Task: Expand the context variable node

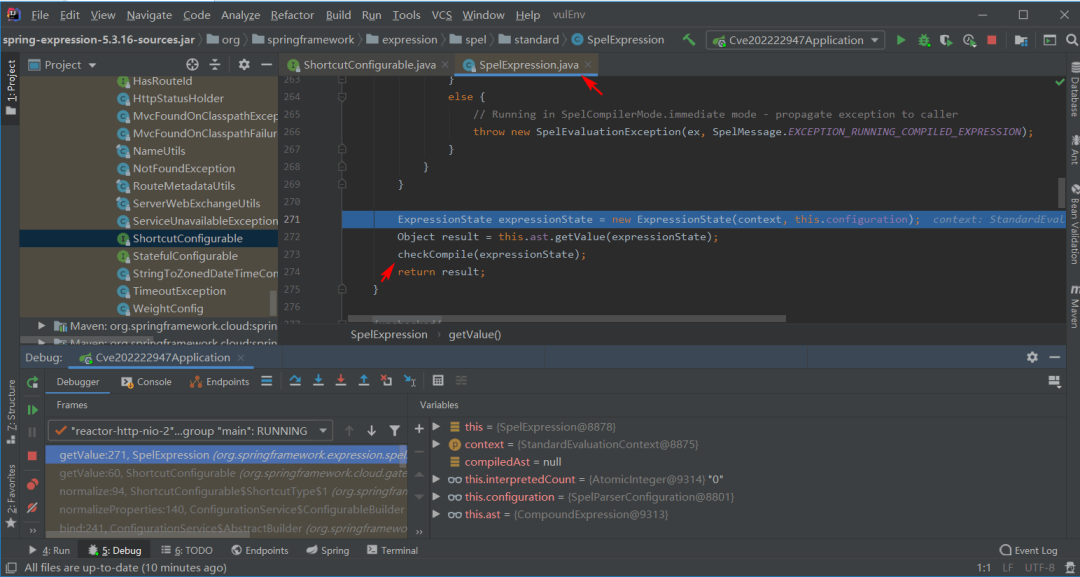Action: click(x=436, y=444)
